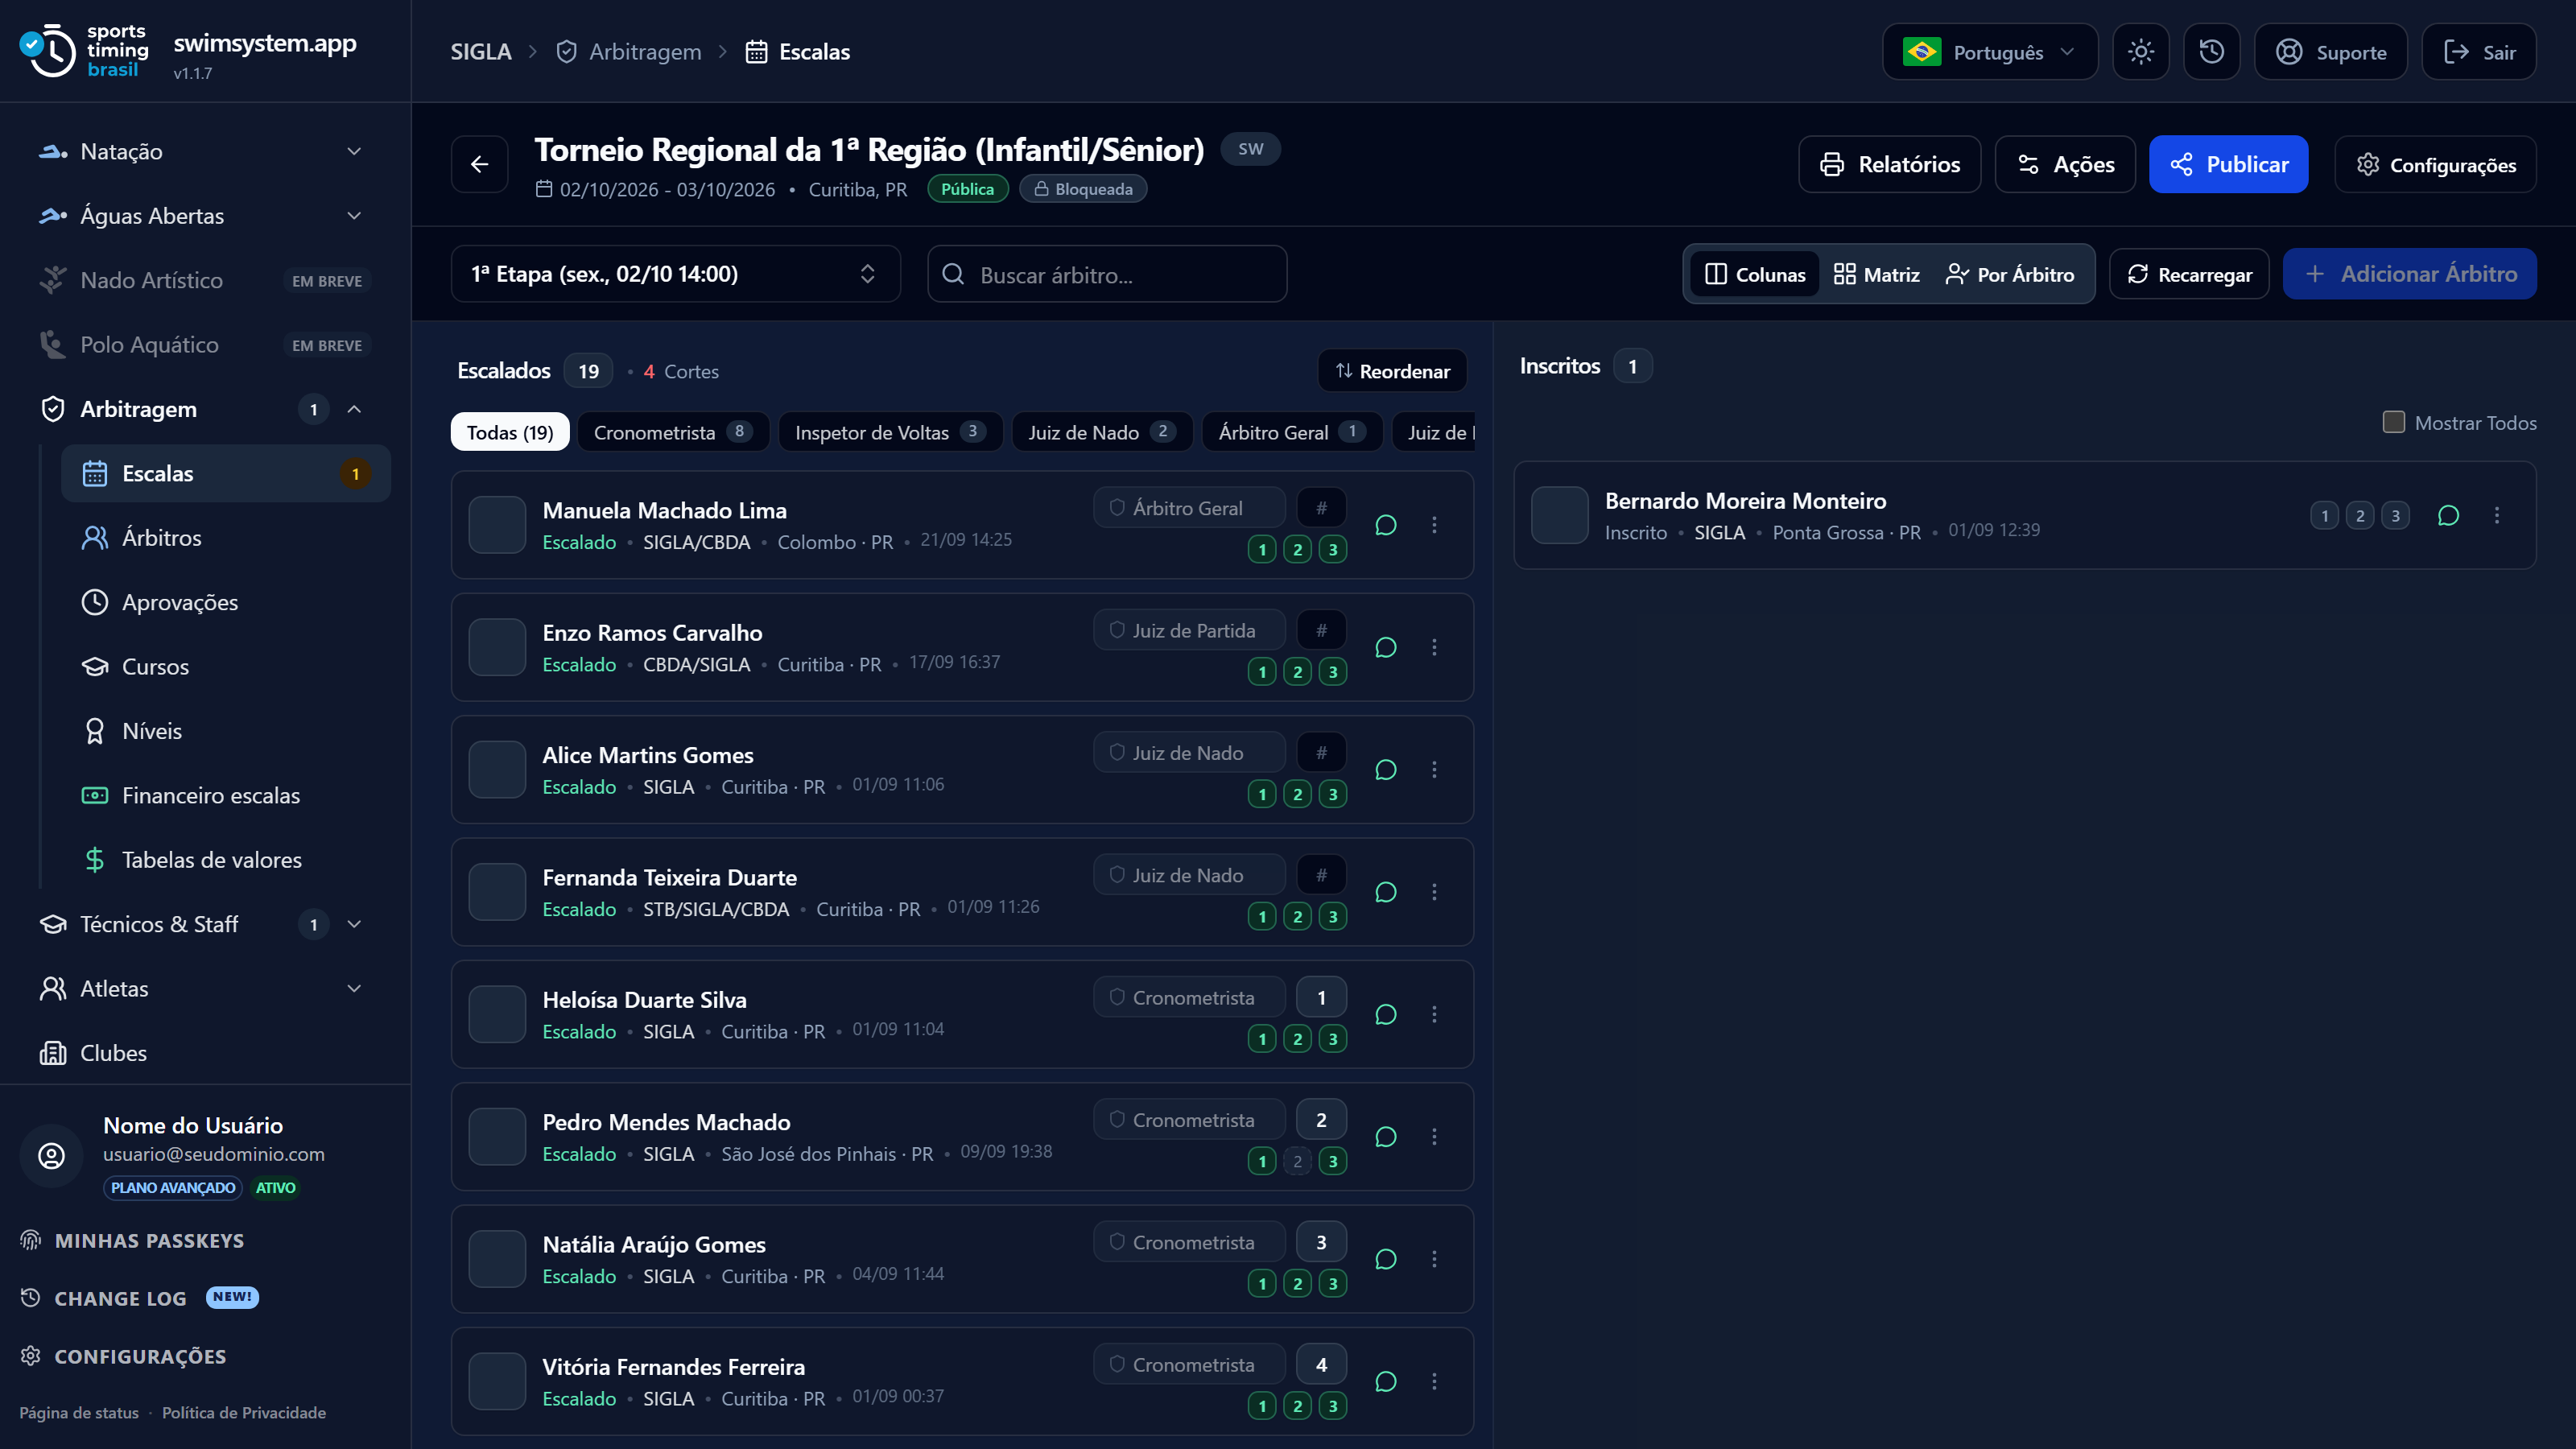Open the Português language dropdown
The width and height of the screenshot is (2576, 1449).
(1990, 52)
